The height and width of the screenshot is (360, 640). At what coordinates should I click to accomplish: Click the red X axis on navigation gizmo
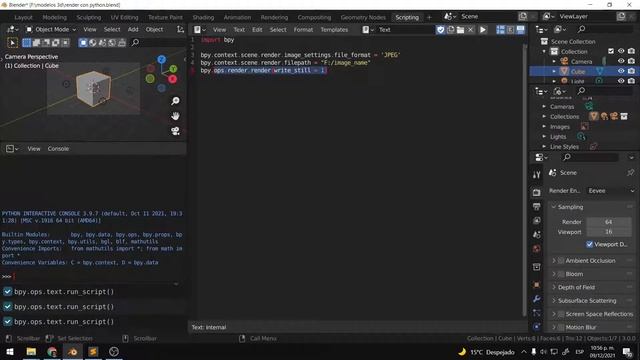[x=173, y=79]
